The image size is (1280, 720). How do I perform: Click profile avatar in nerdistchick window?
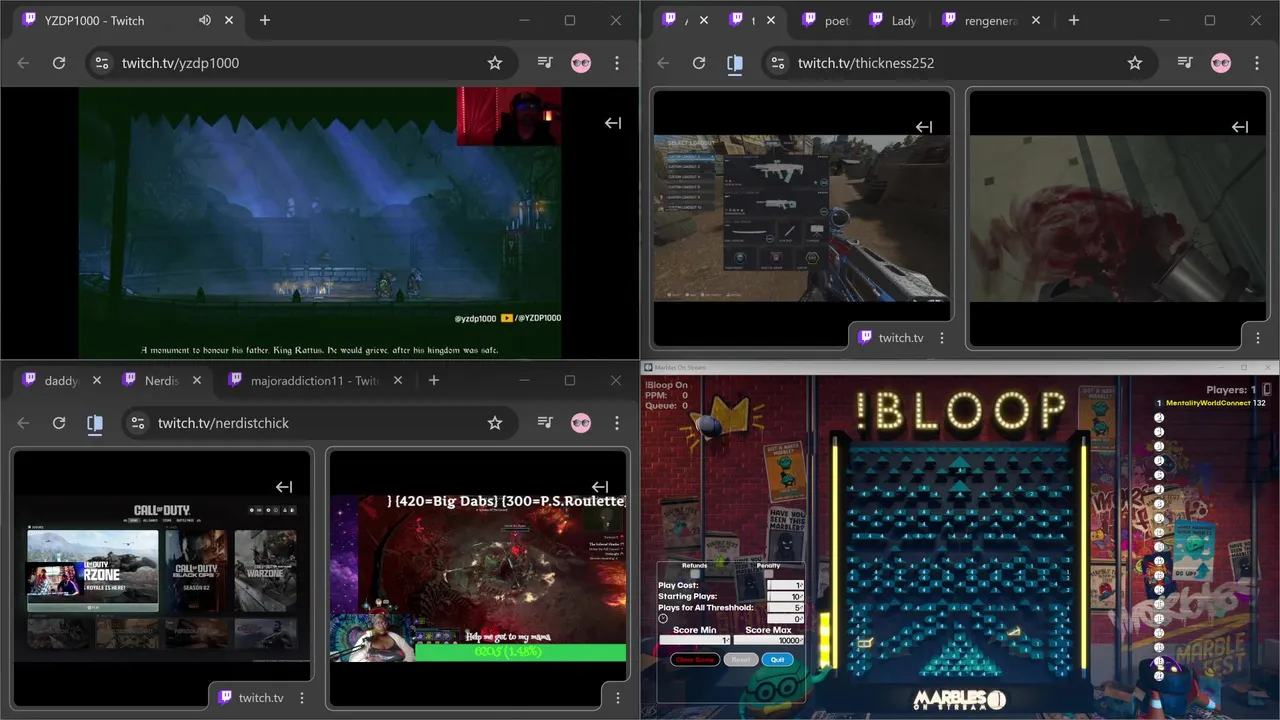click(581, 423)
